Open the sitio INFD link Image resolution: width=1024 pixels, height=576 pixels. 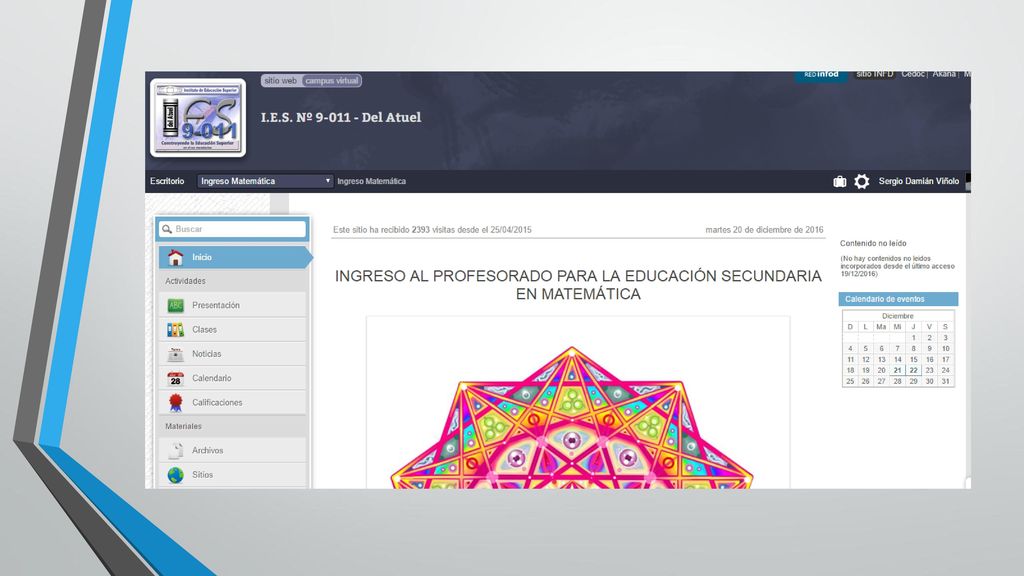874,74
